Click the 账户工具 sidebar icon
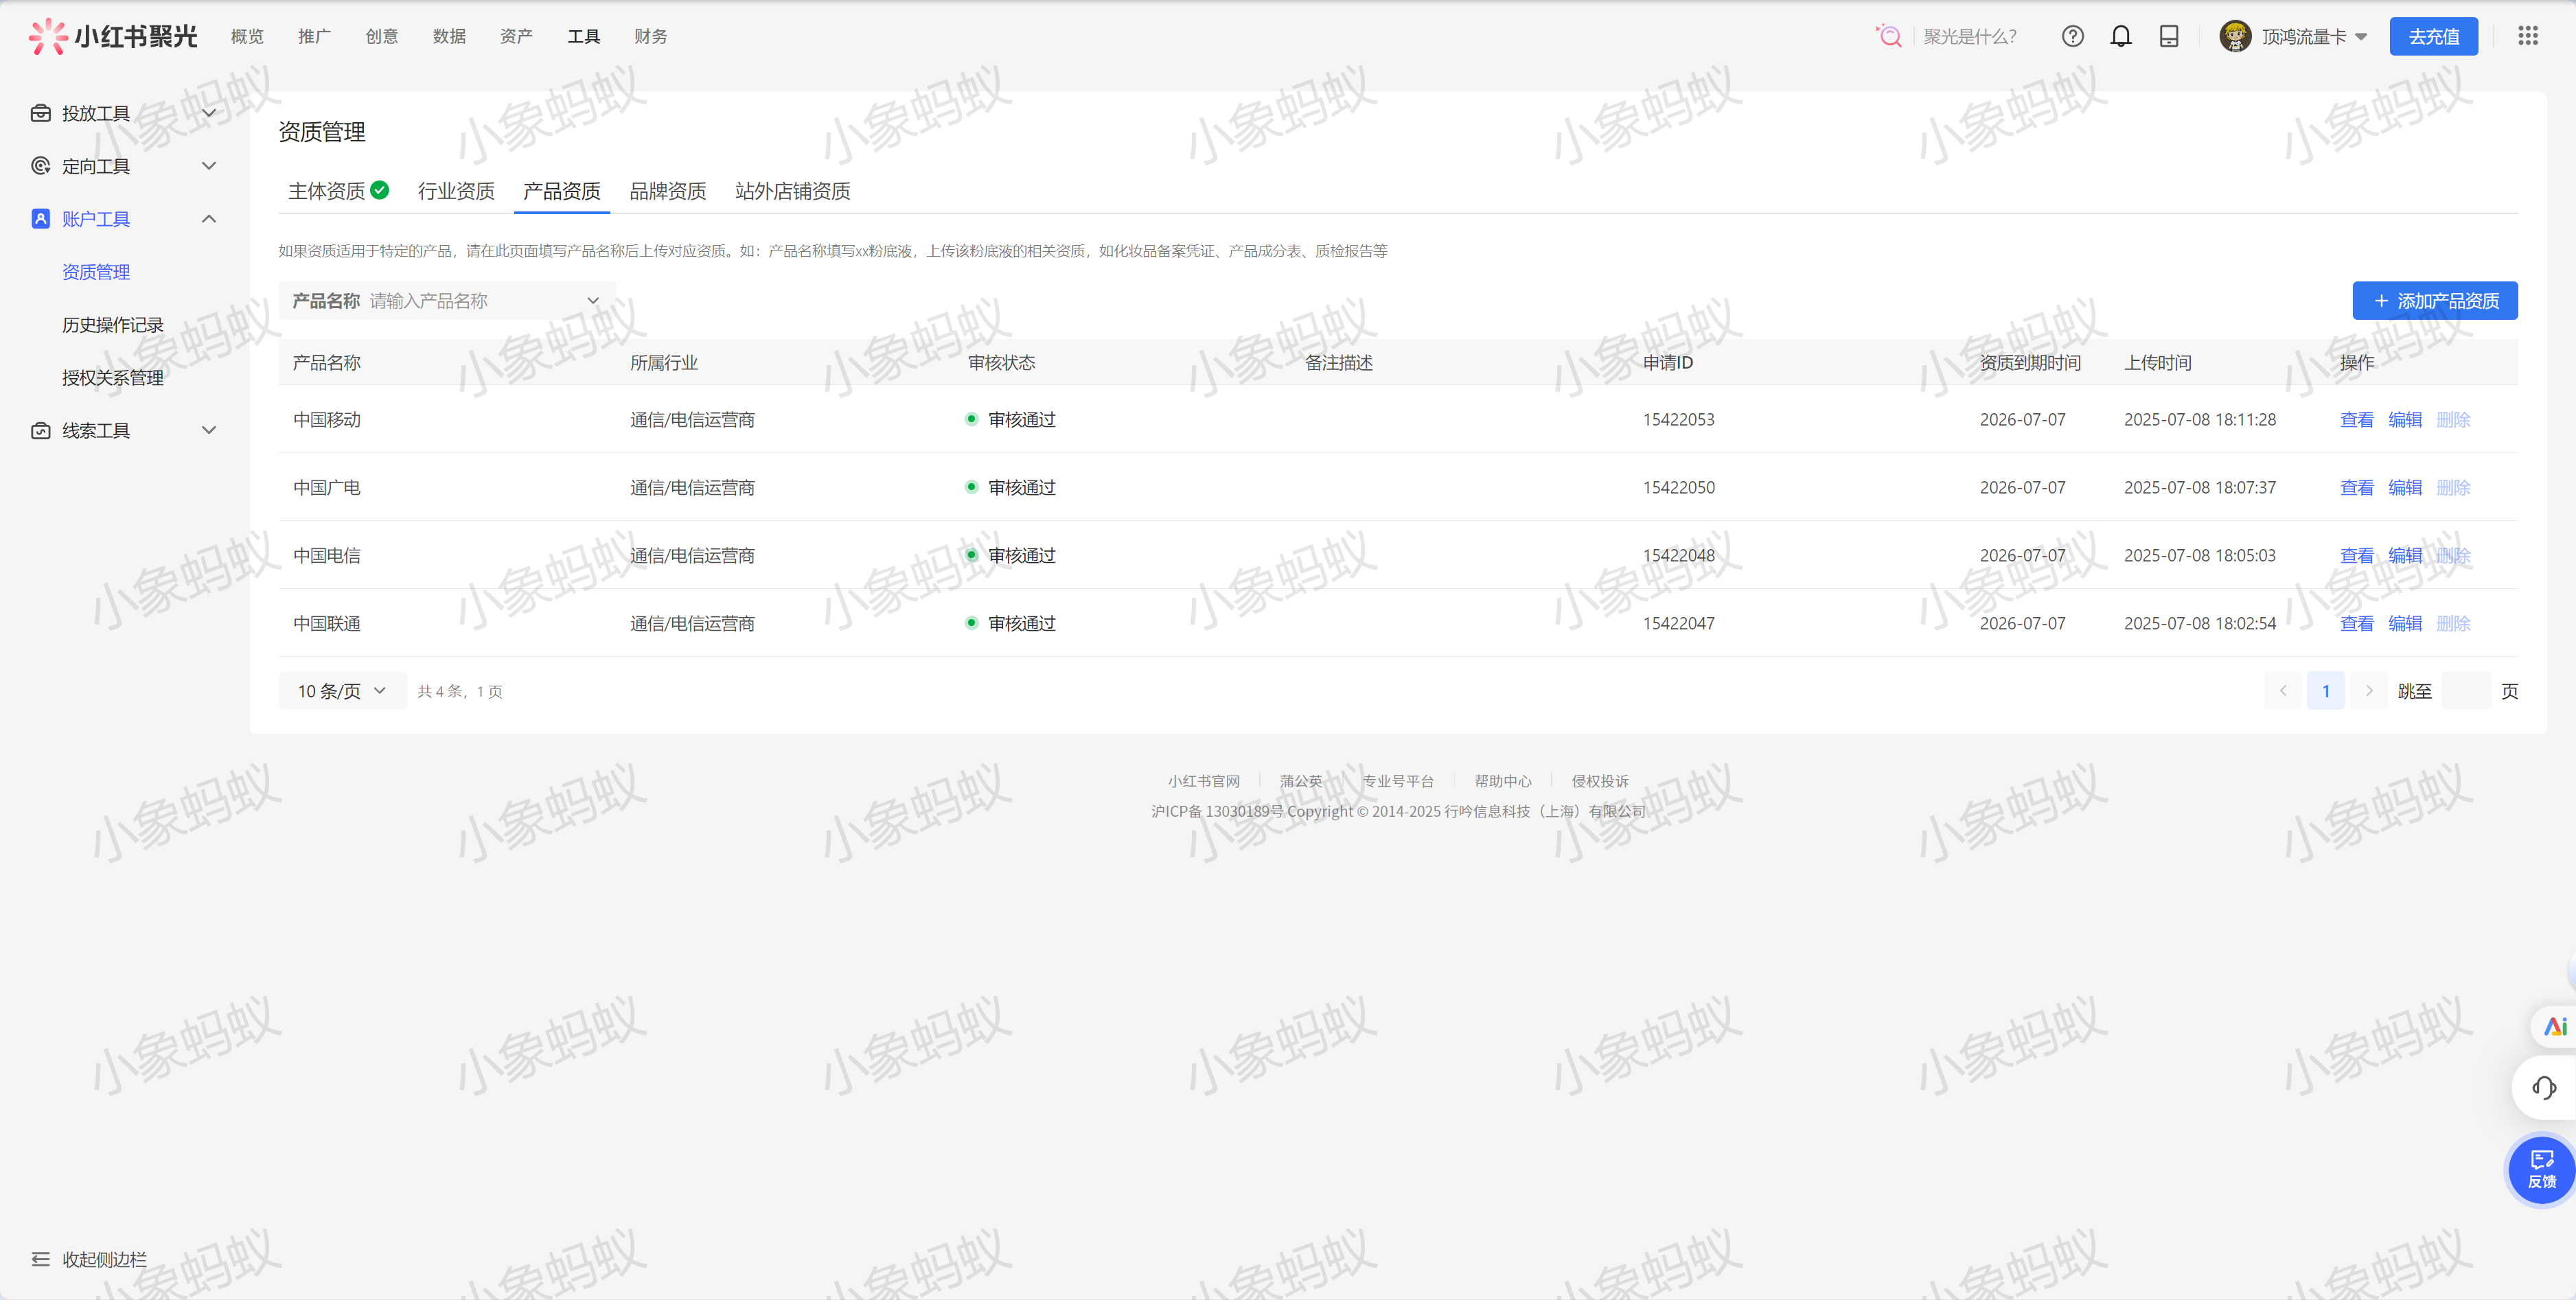This screenshot has width=2576, height=1300. click(40, 219)
